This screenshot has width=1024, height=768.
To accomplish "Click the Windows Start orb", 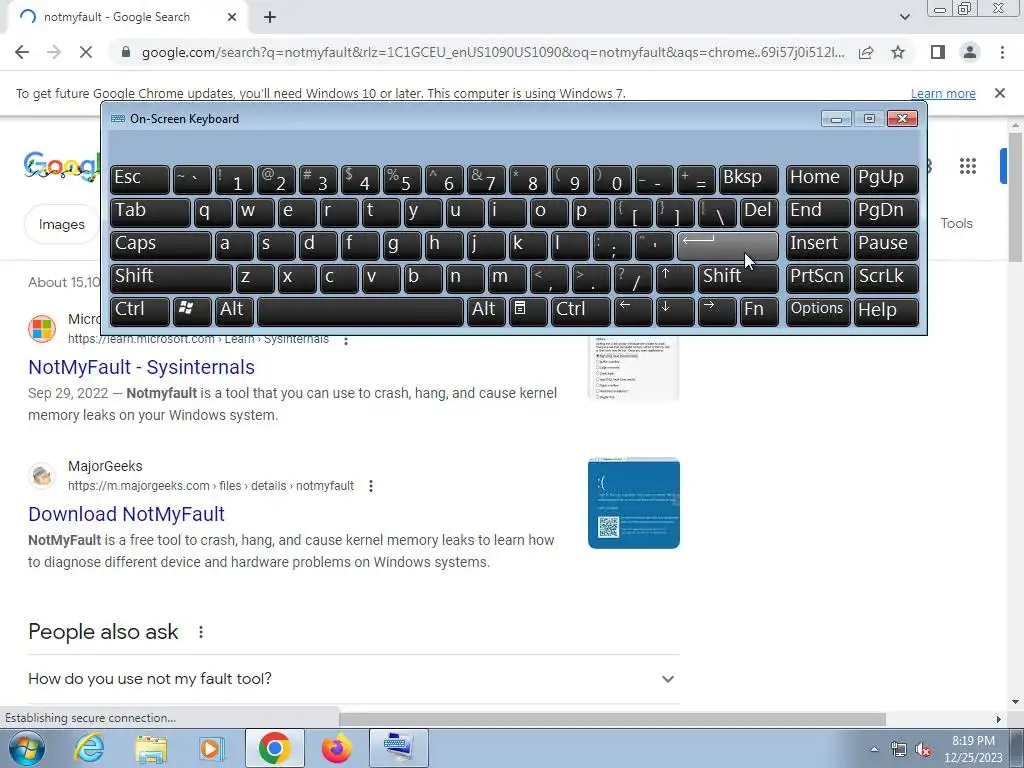I will click(26, 748).
